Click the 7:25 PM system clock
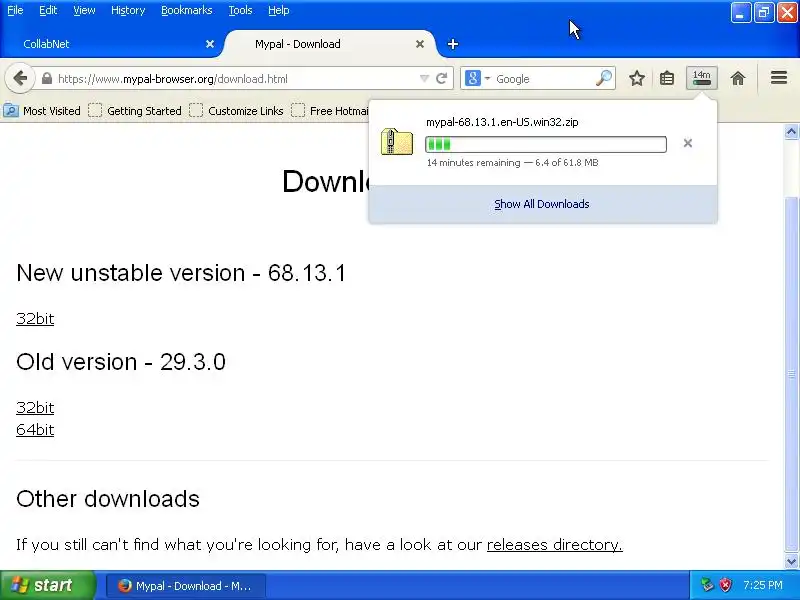The width and height of the screenshot is (800, 600). click(x=763, y=585)
